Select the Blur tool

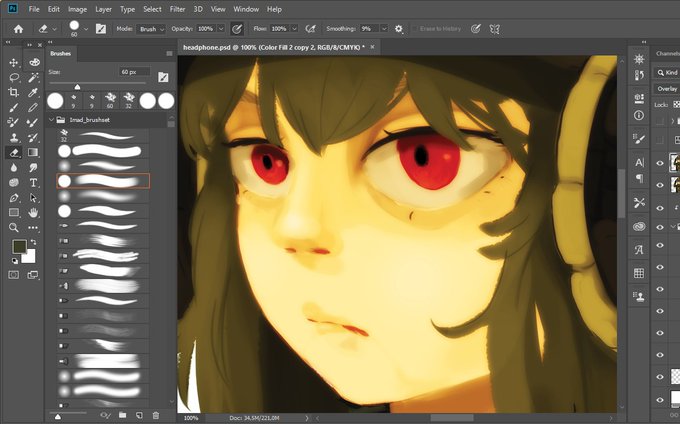[x=13, y=168]
